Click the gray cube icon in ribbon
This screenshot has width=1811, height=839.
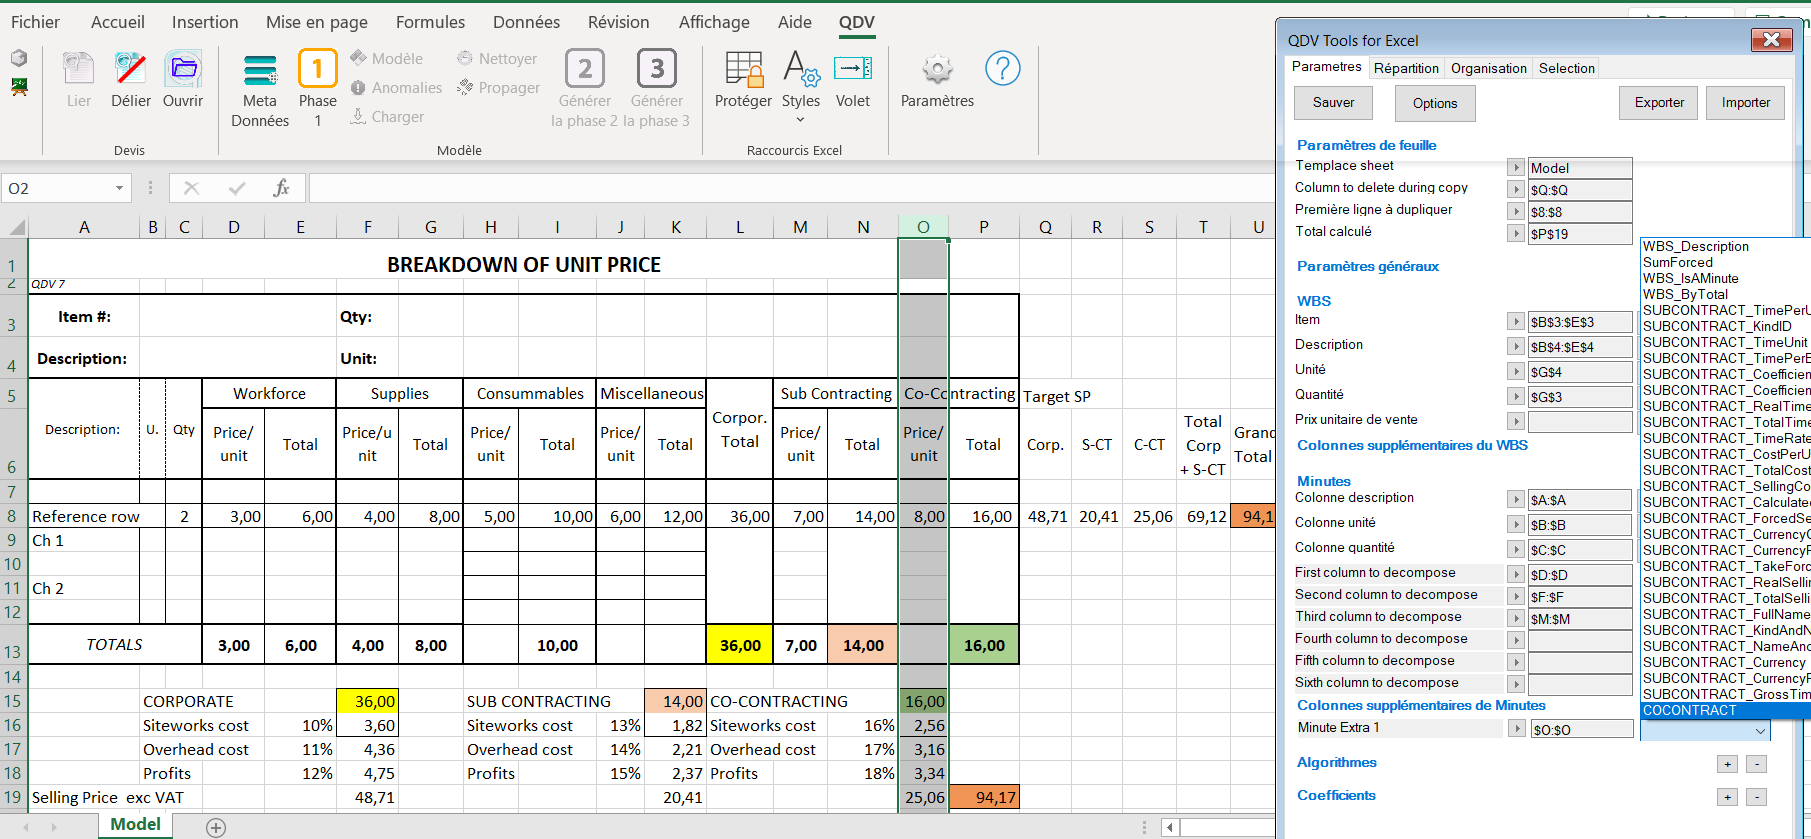[19, 58]
